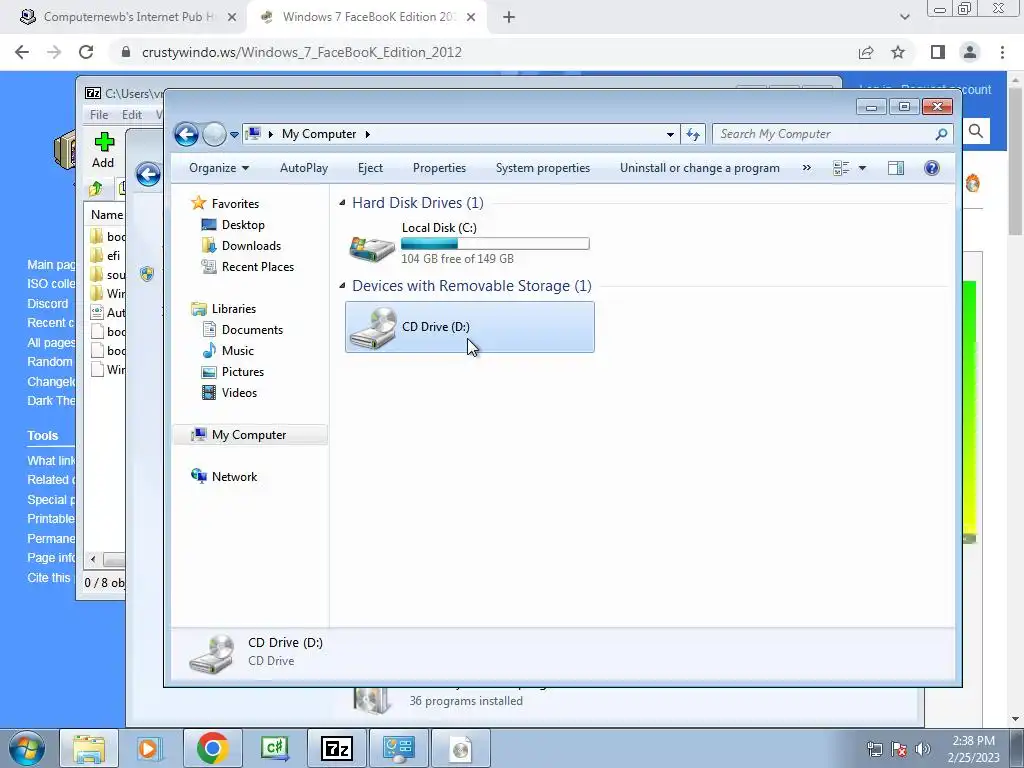Select Local Disk (C:) drive icon

click(372, 248)
